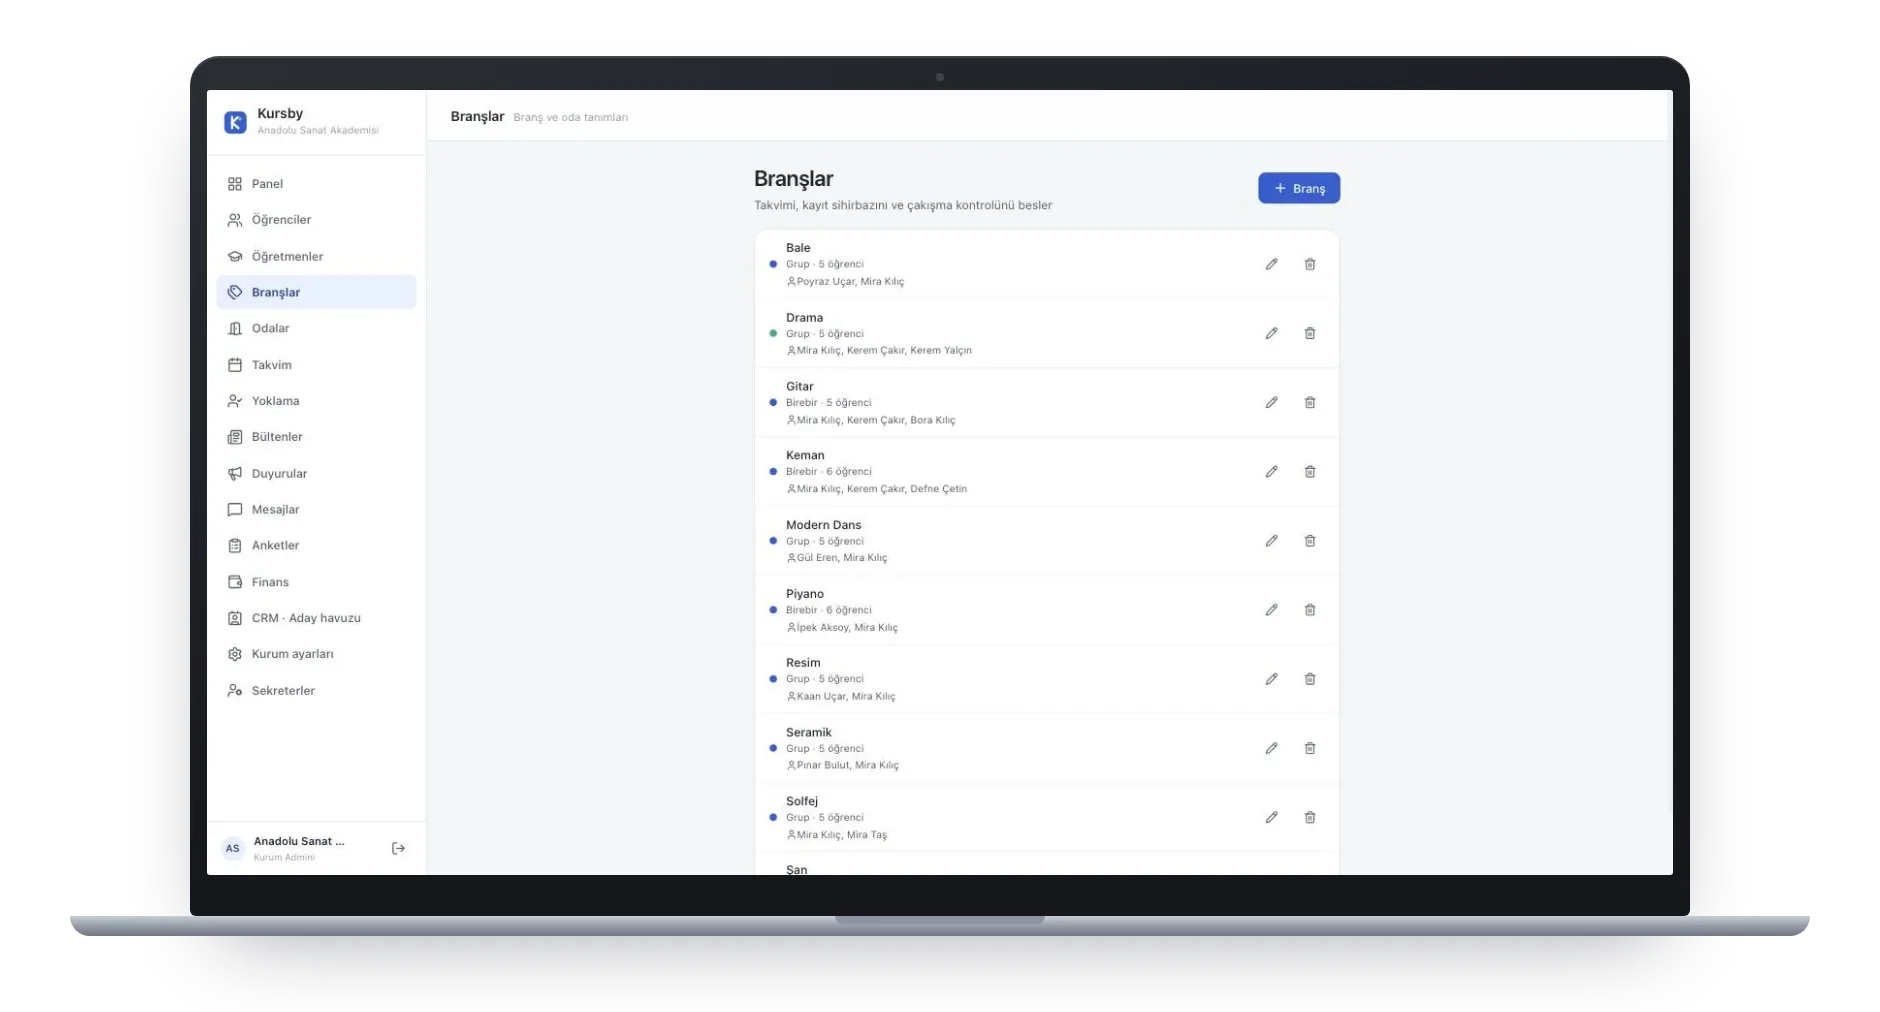The image size is (1880, 1012).
Task: Click trash icon on the Keman row
Action: pyautogui.click(x=1309, y=471)
